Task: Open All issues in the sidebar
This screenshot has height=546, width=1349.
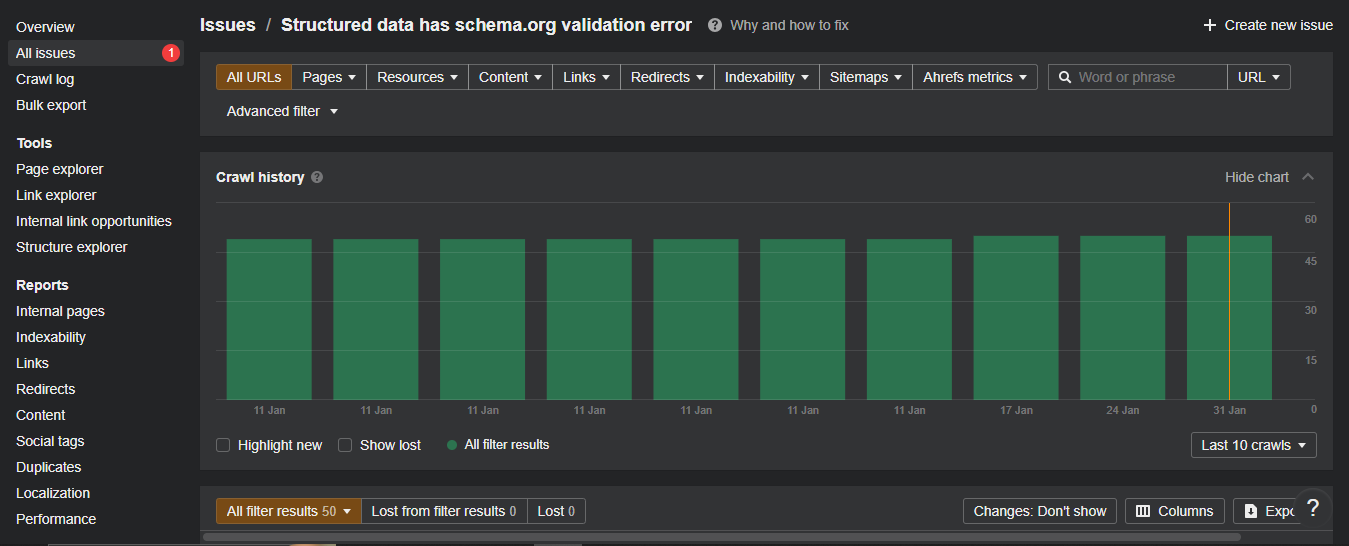Action: click(96, 53)
